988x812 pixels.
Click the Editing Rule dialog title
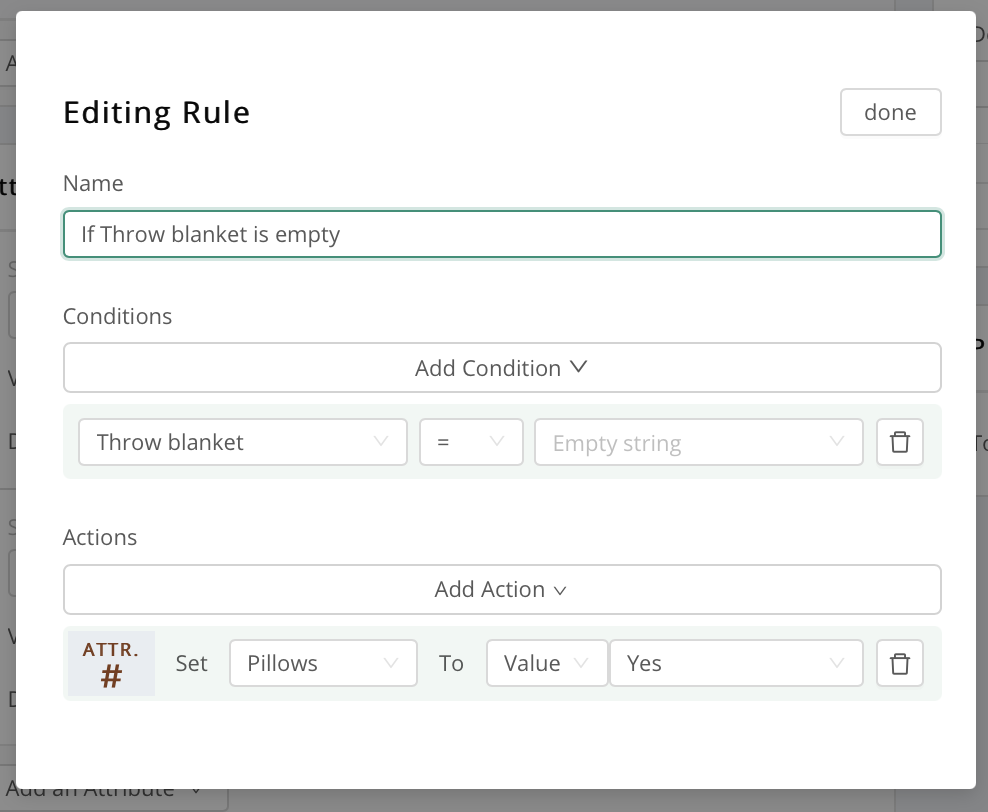coord(156,112)
